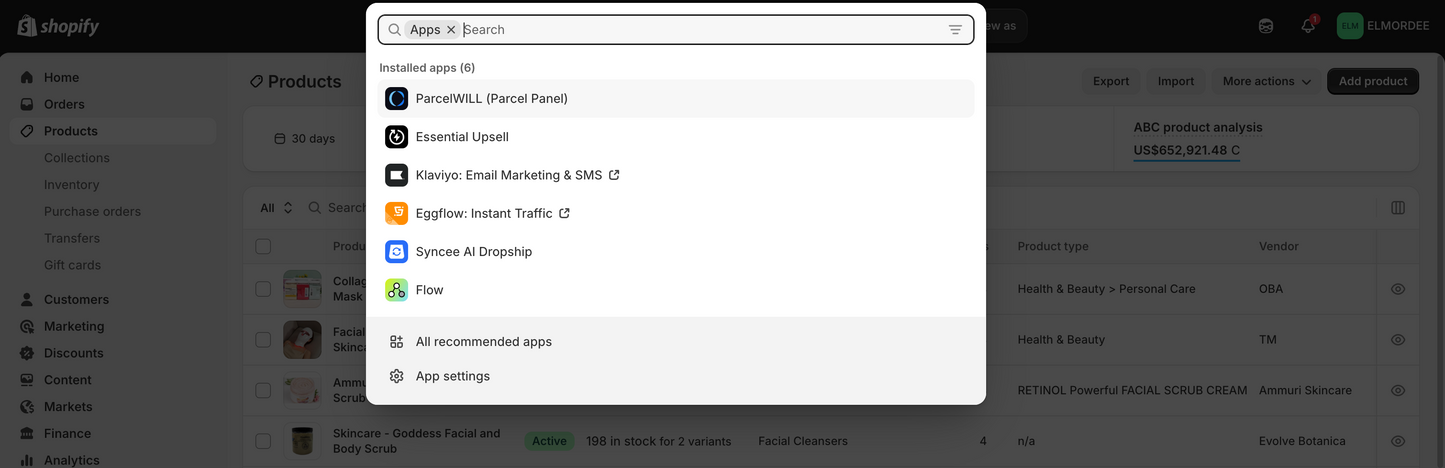Click the Customers sidebar icon
Image resolution: width=1445 pixels, height=468 pixels.
coord(27,299)
